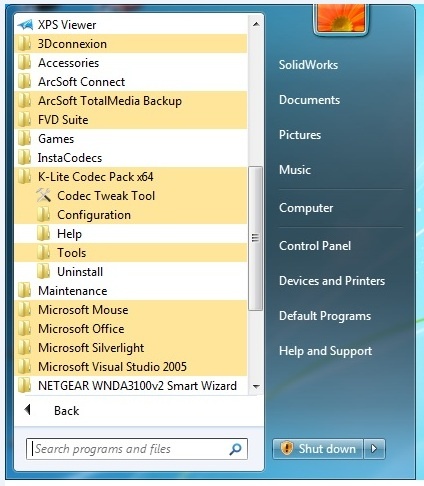
Task: Open Devices and Printers
Action: 332,281
